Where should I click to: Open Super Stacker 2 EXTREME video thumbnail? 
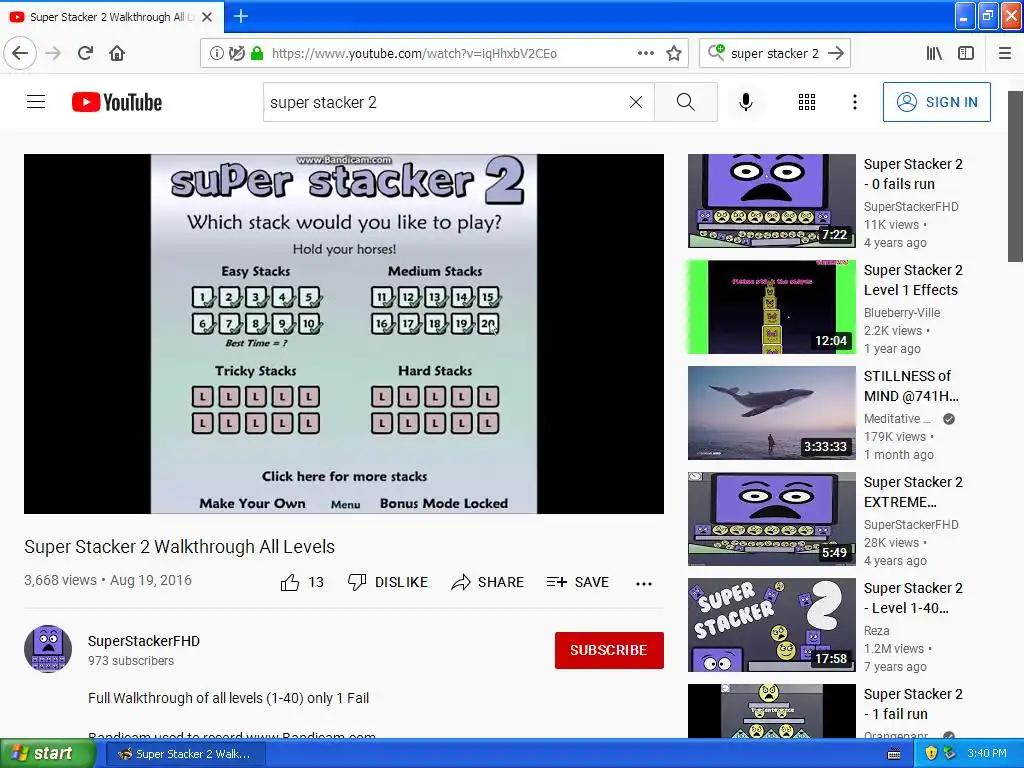tap(771, 519)
